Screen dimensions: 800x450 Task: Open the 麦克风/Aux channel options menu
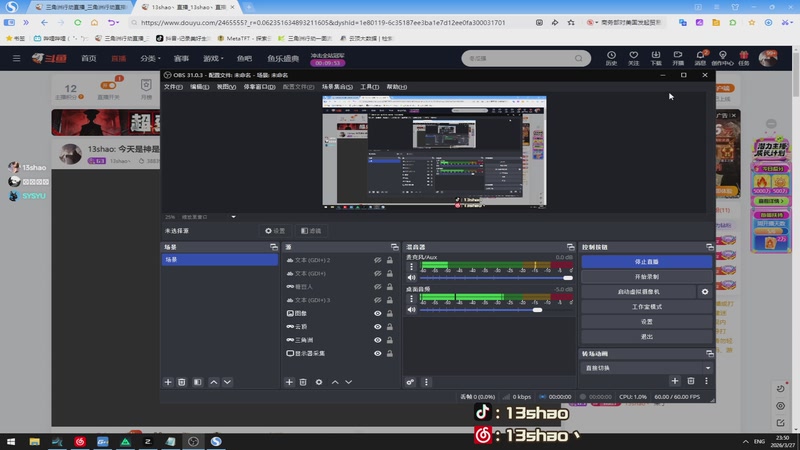(x=412, y=267)
